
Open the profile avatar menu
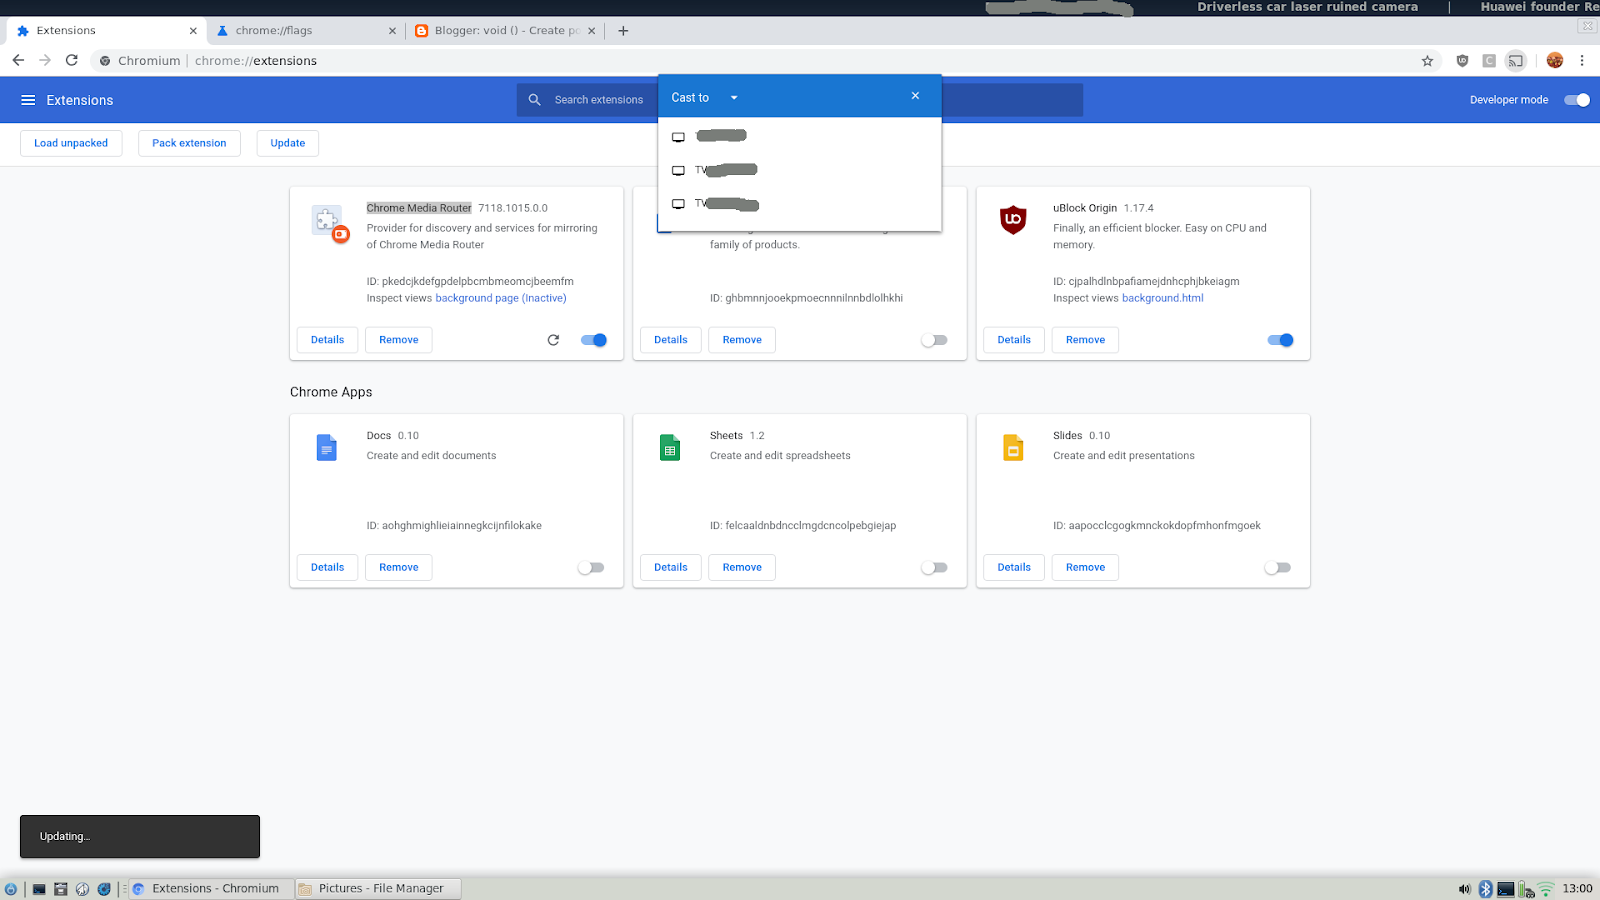point(1554,61)
